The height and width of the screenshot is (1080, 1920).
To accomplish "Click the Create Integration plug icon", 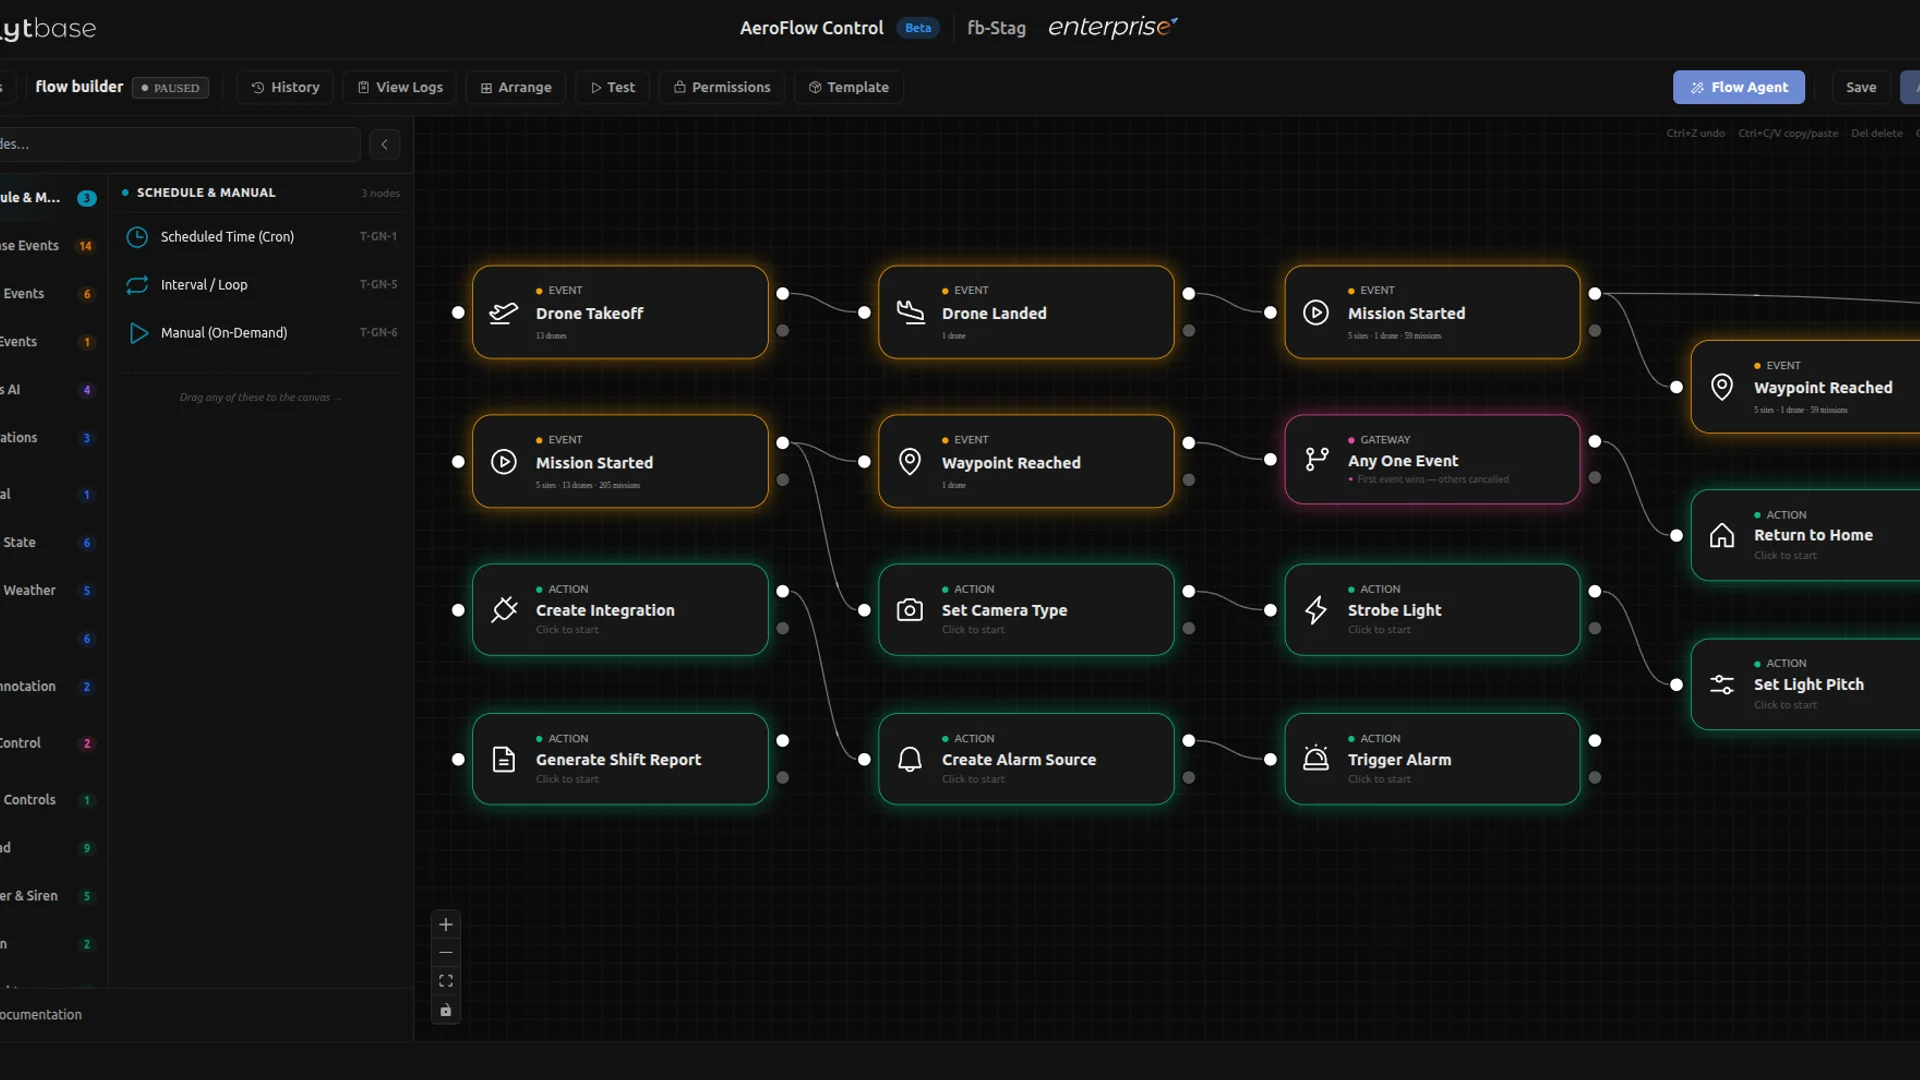I will pos(504,610).
